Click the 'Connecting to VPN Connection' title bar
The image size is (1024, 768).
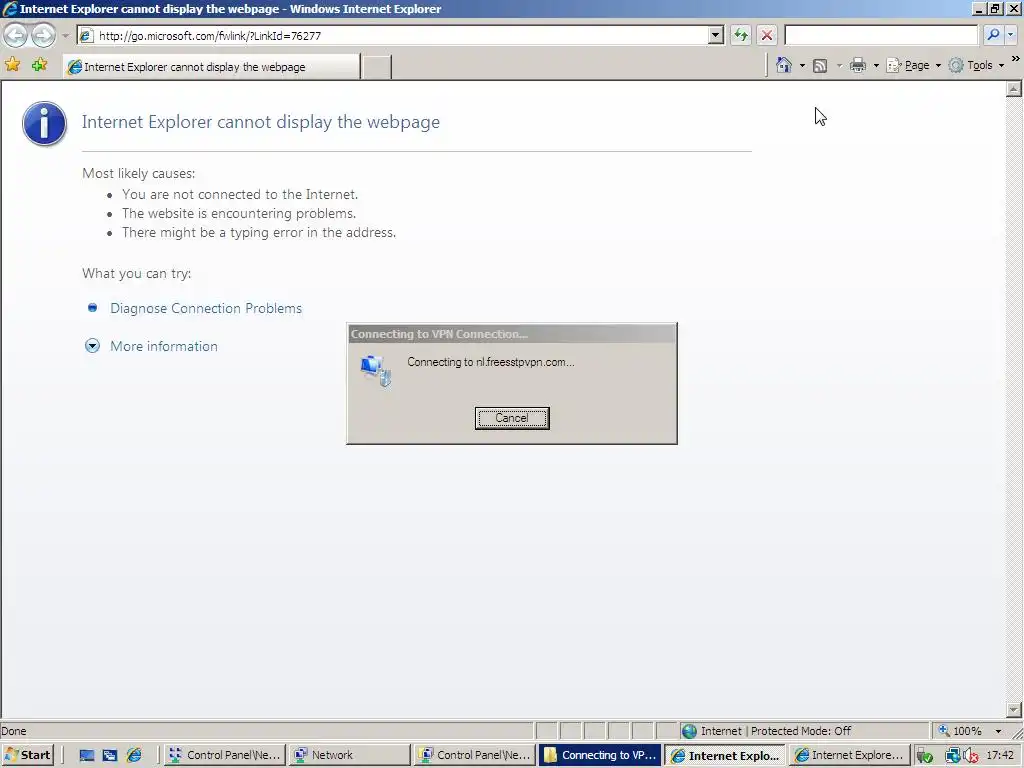click(x=512, y=334)
